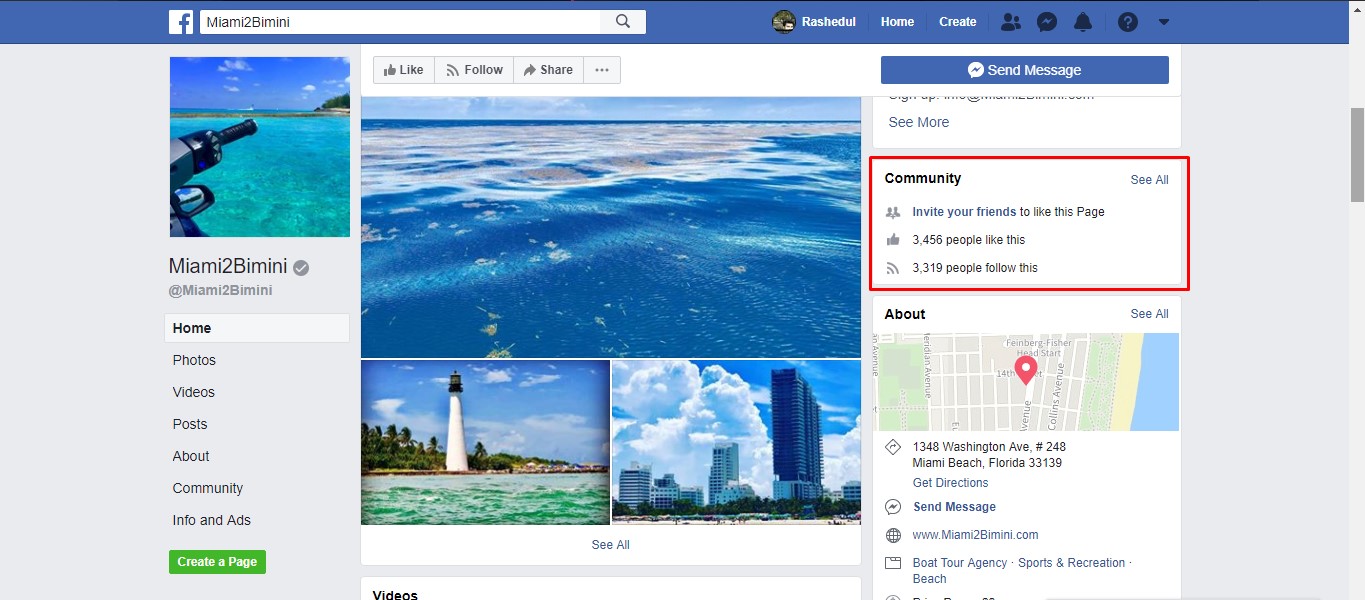Click See All in the Community section
This screenshot has width=1365, height=600.
click(x=1149, y=180)
